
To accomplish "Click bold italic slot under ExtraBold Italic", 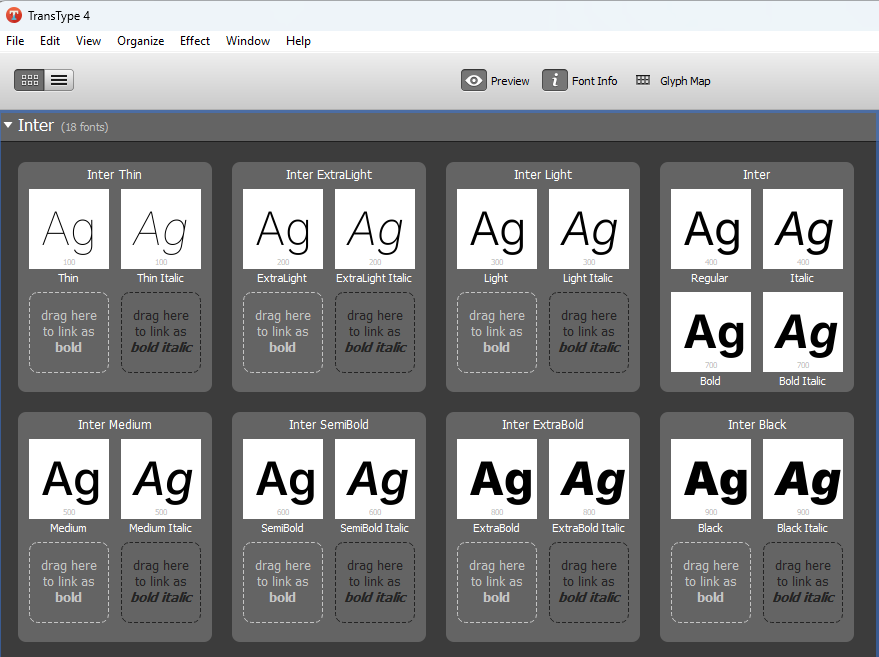I will 589,582.
